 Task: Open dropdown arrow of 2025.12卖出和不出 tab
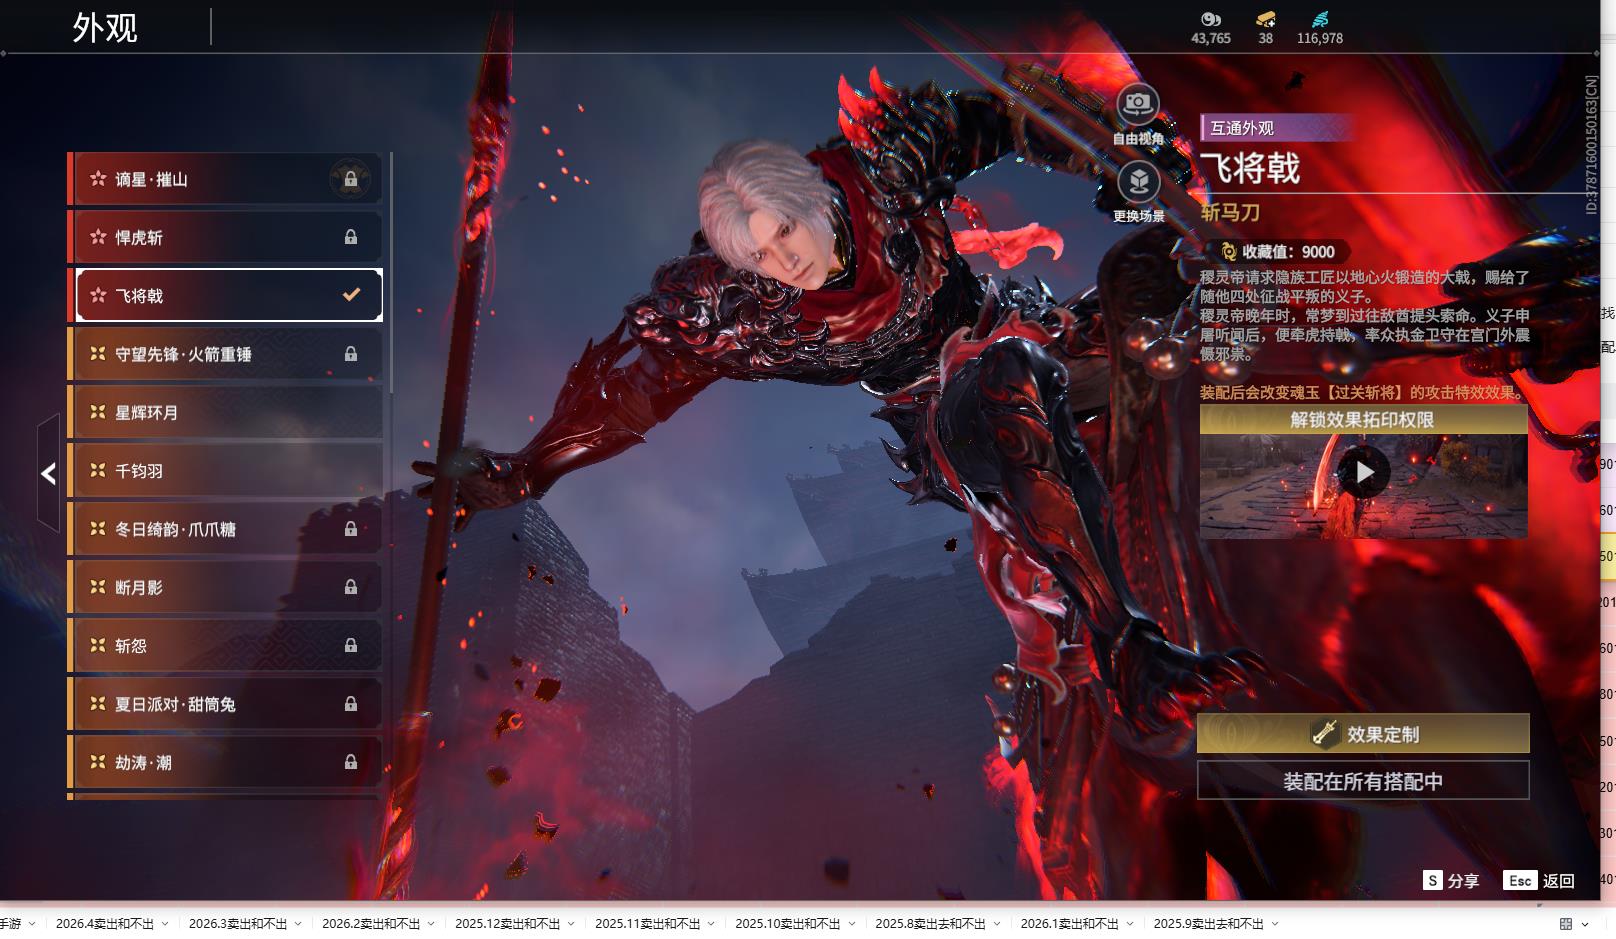(571, 924)
